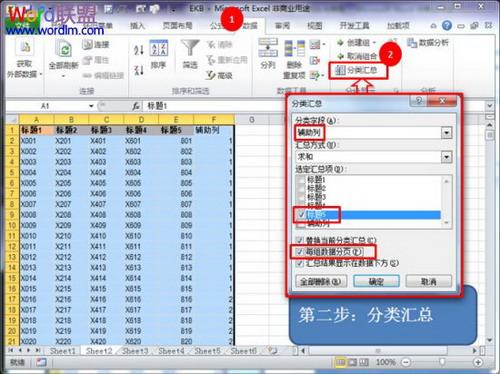Click the formula bar showing 标题1
500x374 pixels.
[x=313, y=106]
